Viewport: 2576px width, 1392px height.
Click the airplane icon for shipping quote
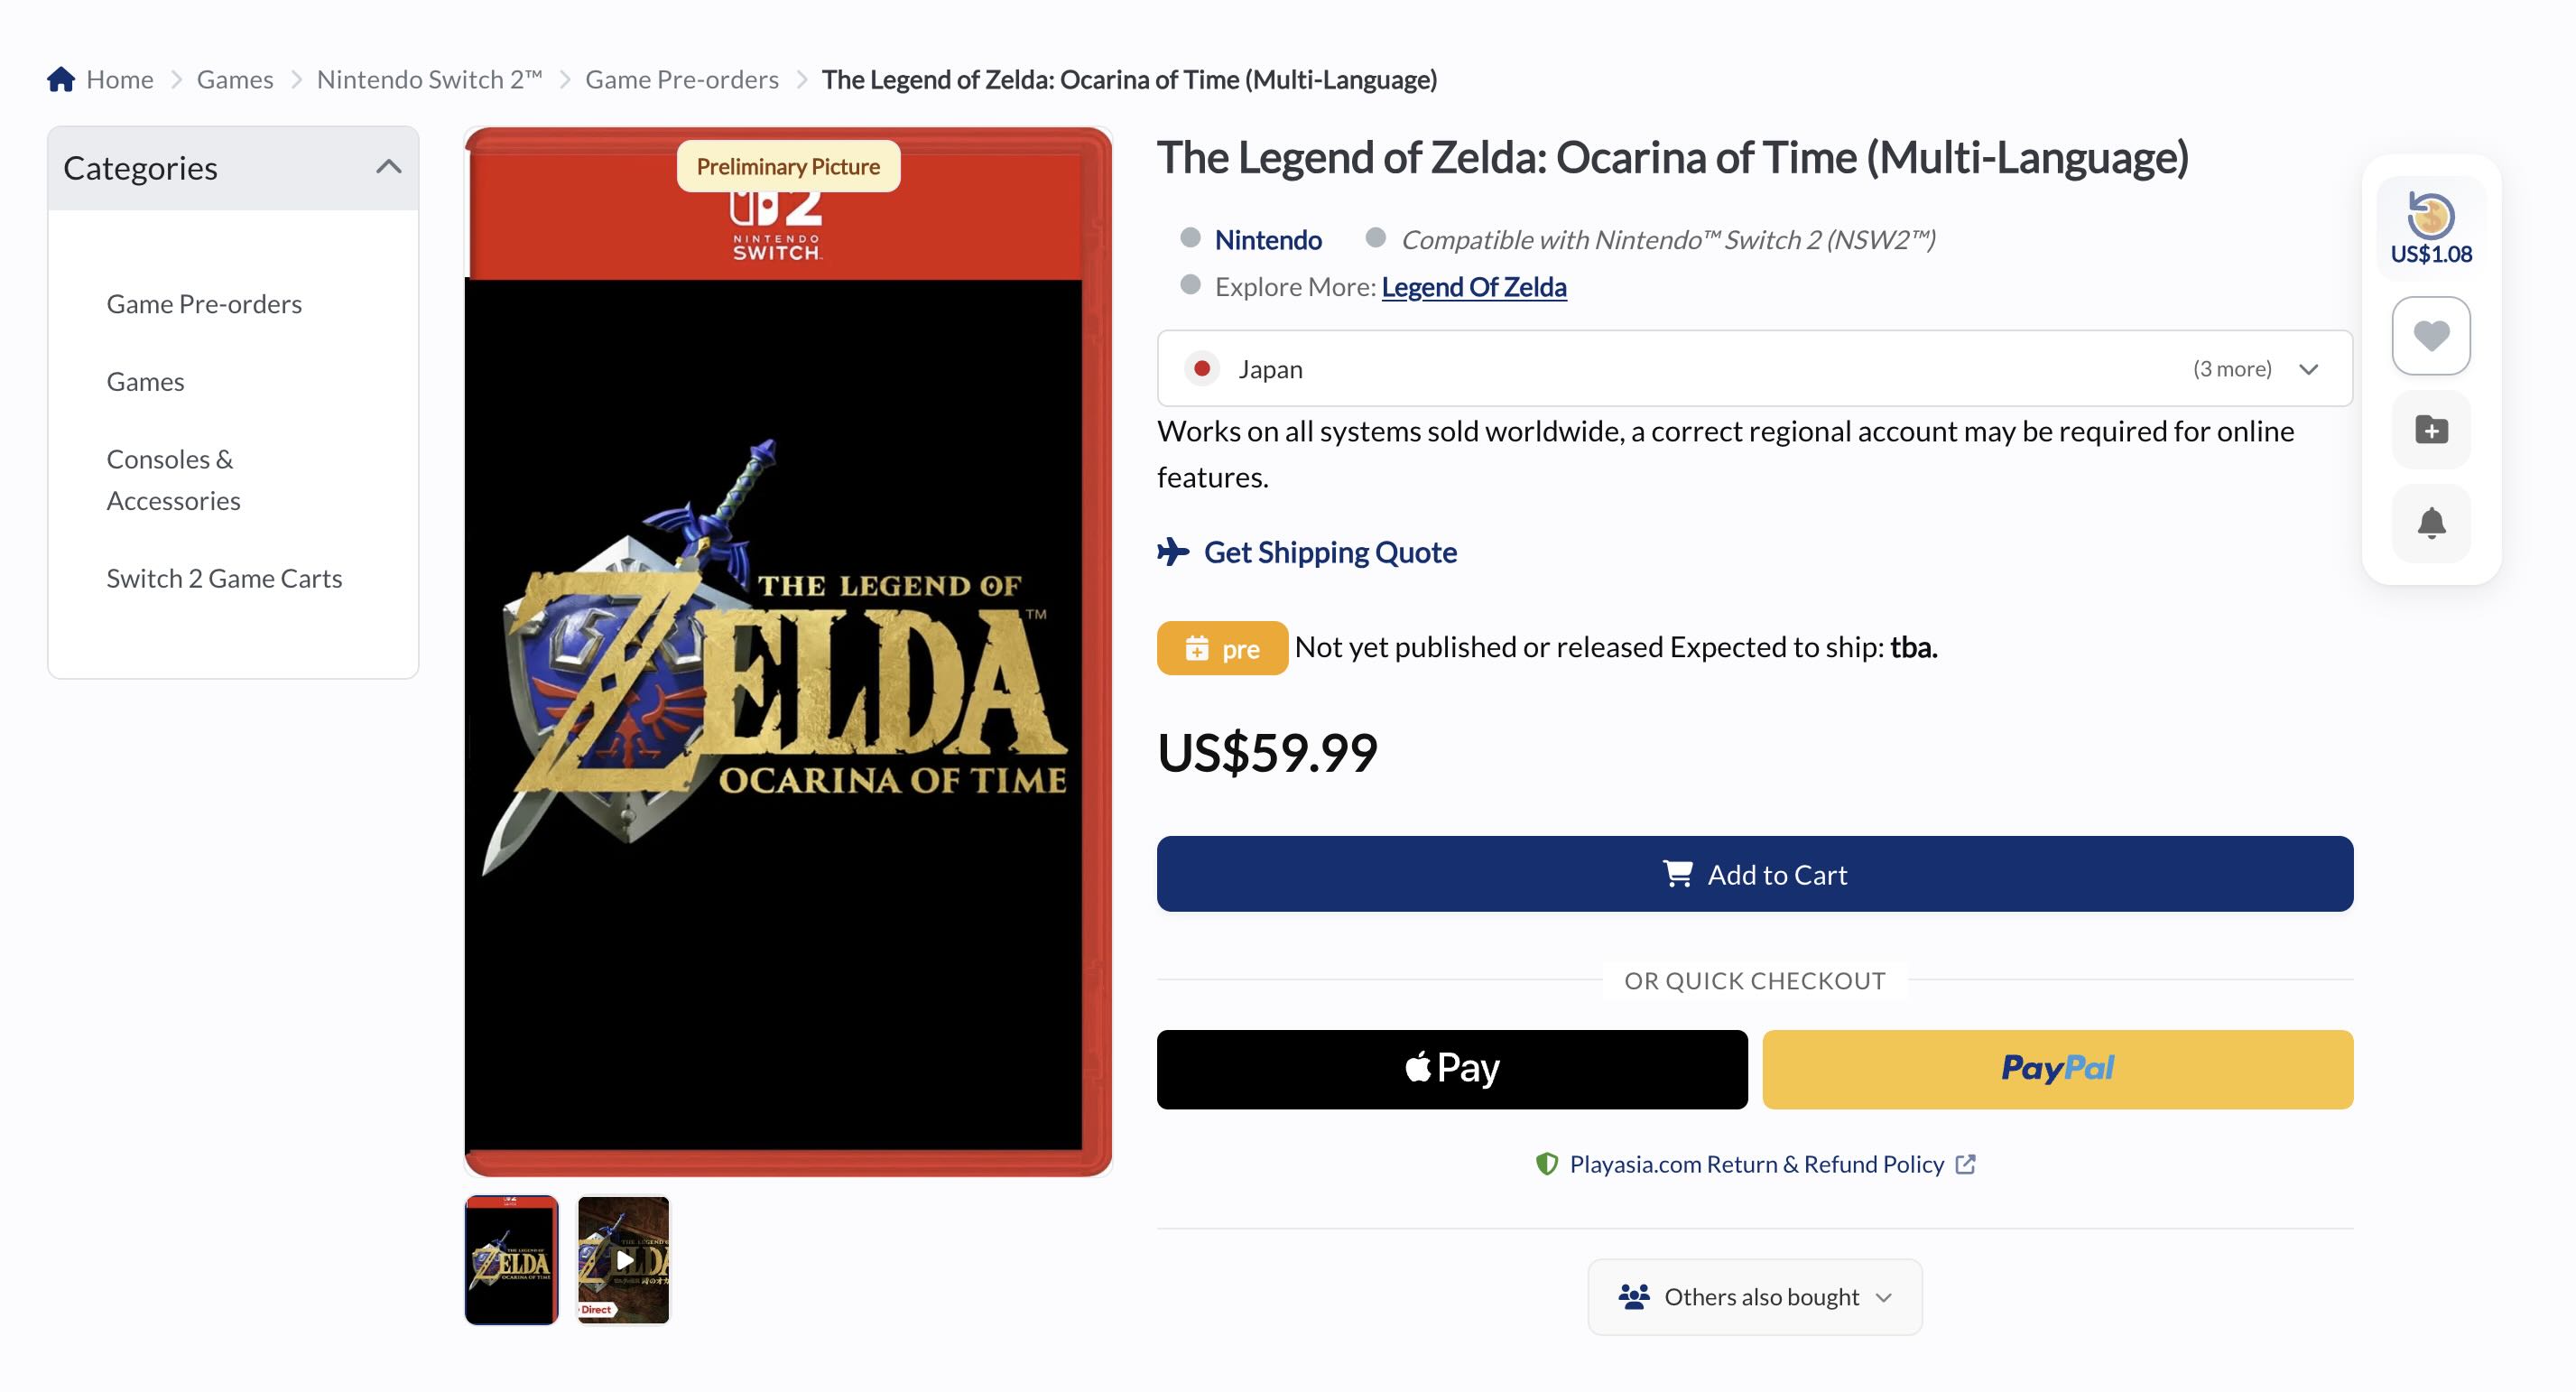click(1173, 552)
